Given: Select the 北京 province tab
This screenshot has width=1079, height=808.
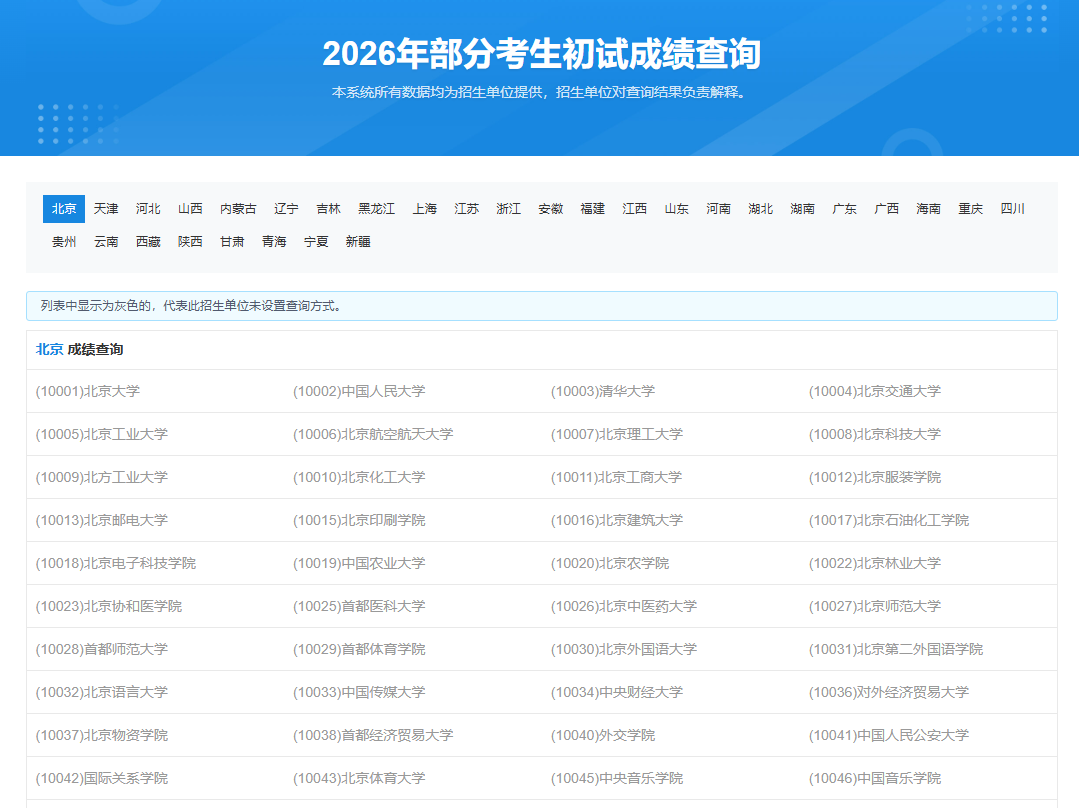Looking at the screenshot, I should point(64,209).
